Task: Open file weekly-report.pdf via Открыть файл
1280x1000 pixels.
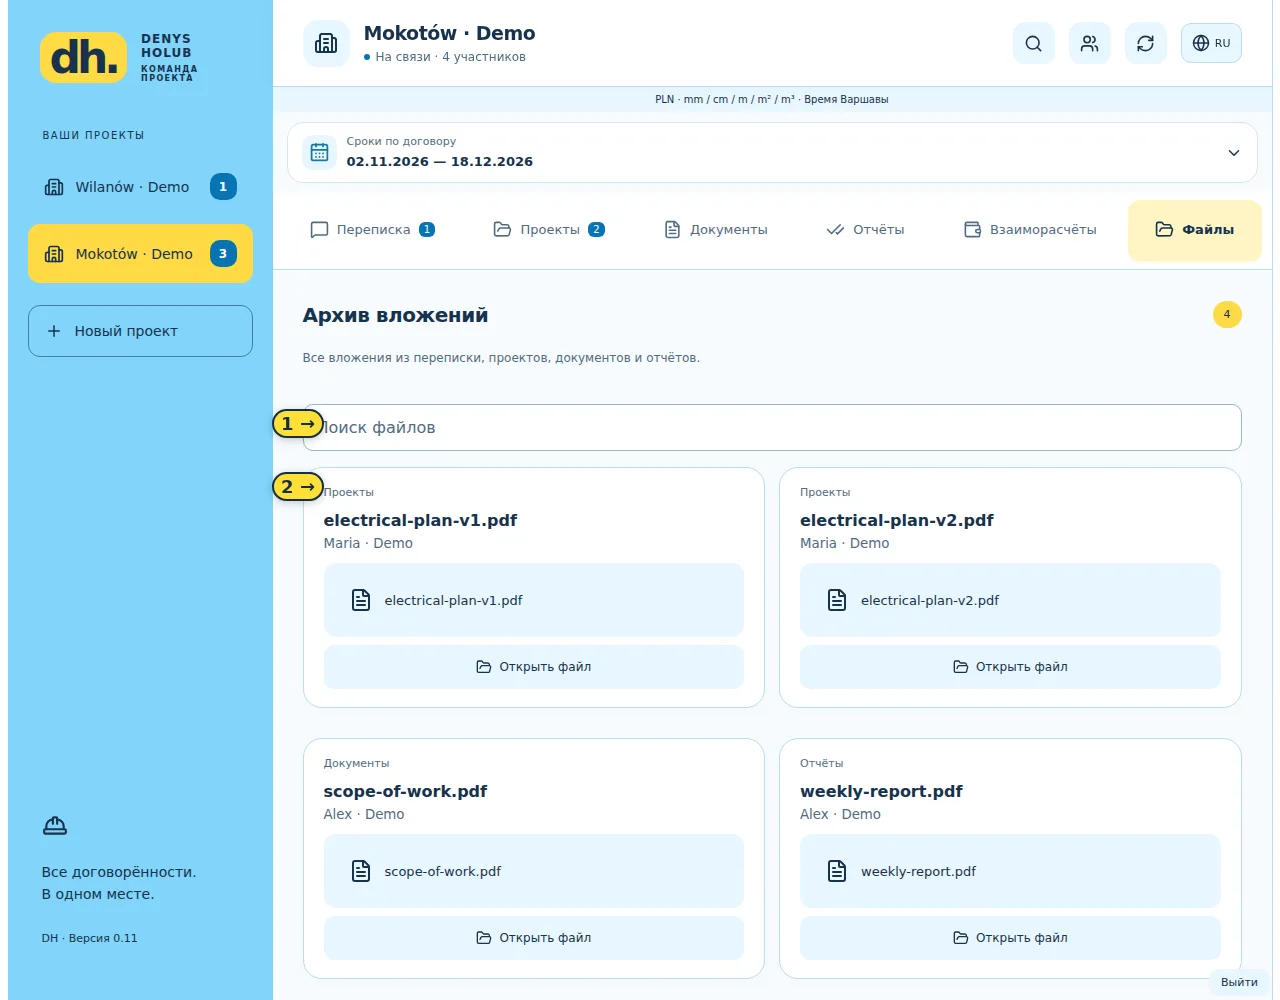Action: click(x=1010, y=938)
